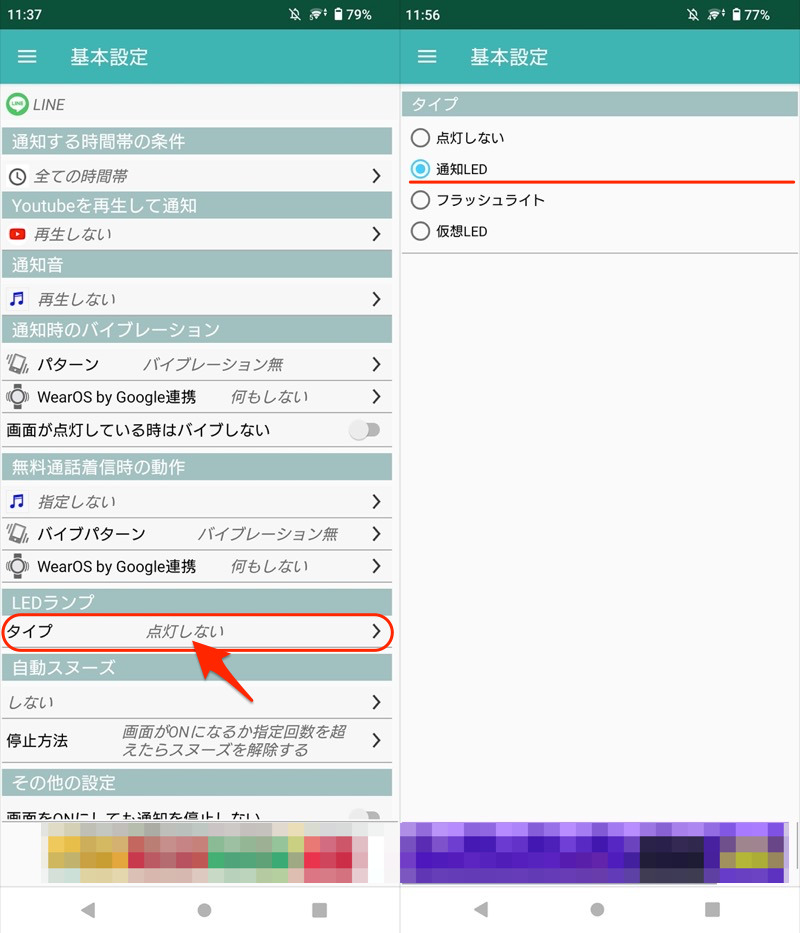Tap the purple ad banner at bottom right
Screen dimensions: 800x933
coord(600,854)
